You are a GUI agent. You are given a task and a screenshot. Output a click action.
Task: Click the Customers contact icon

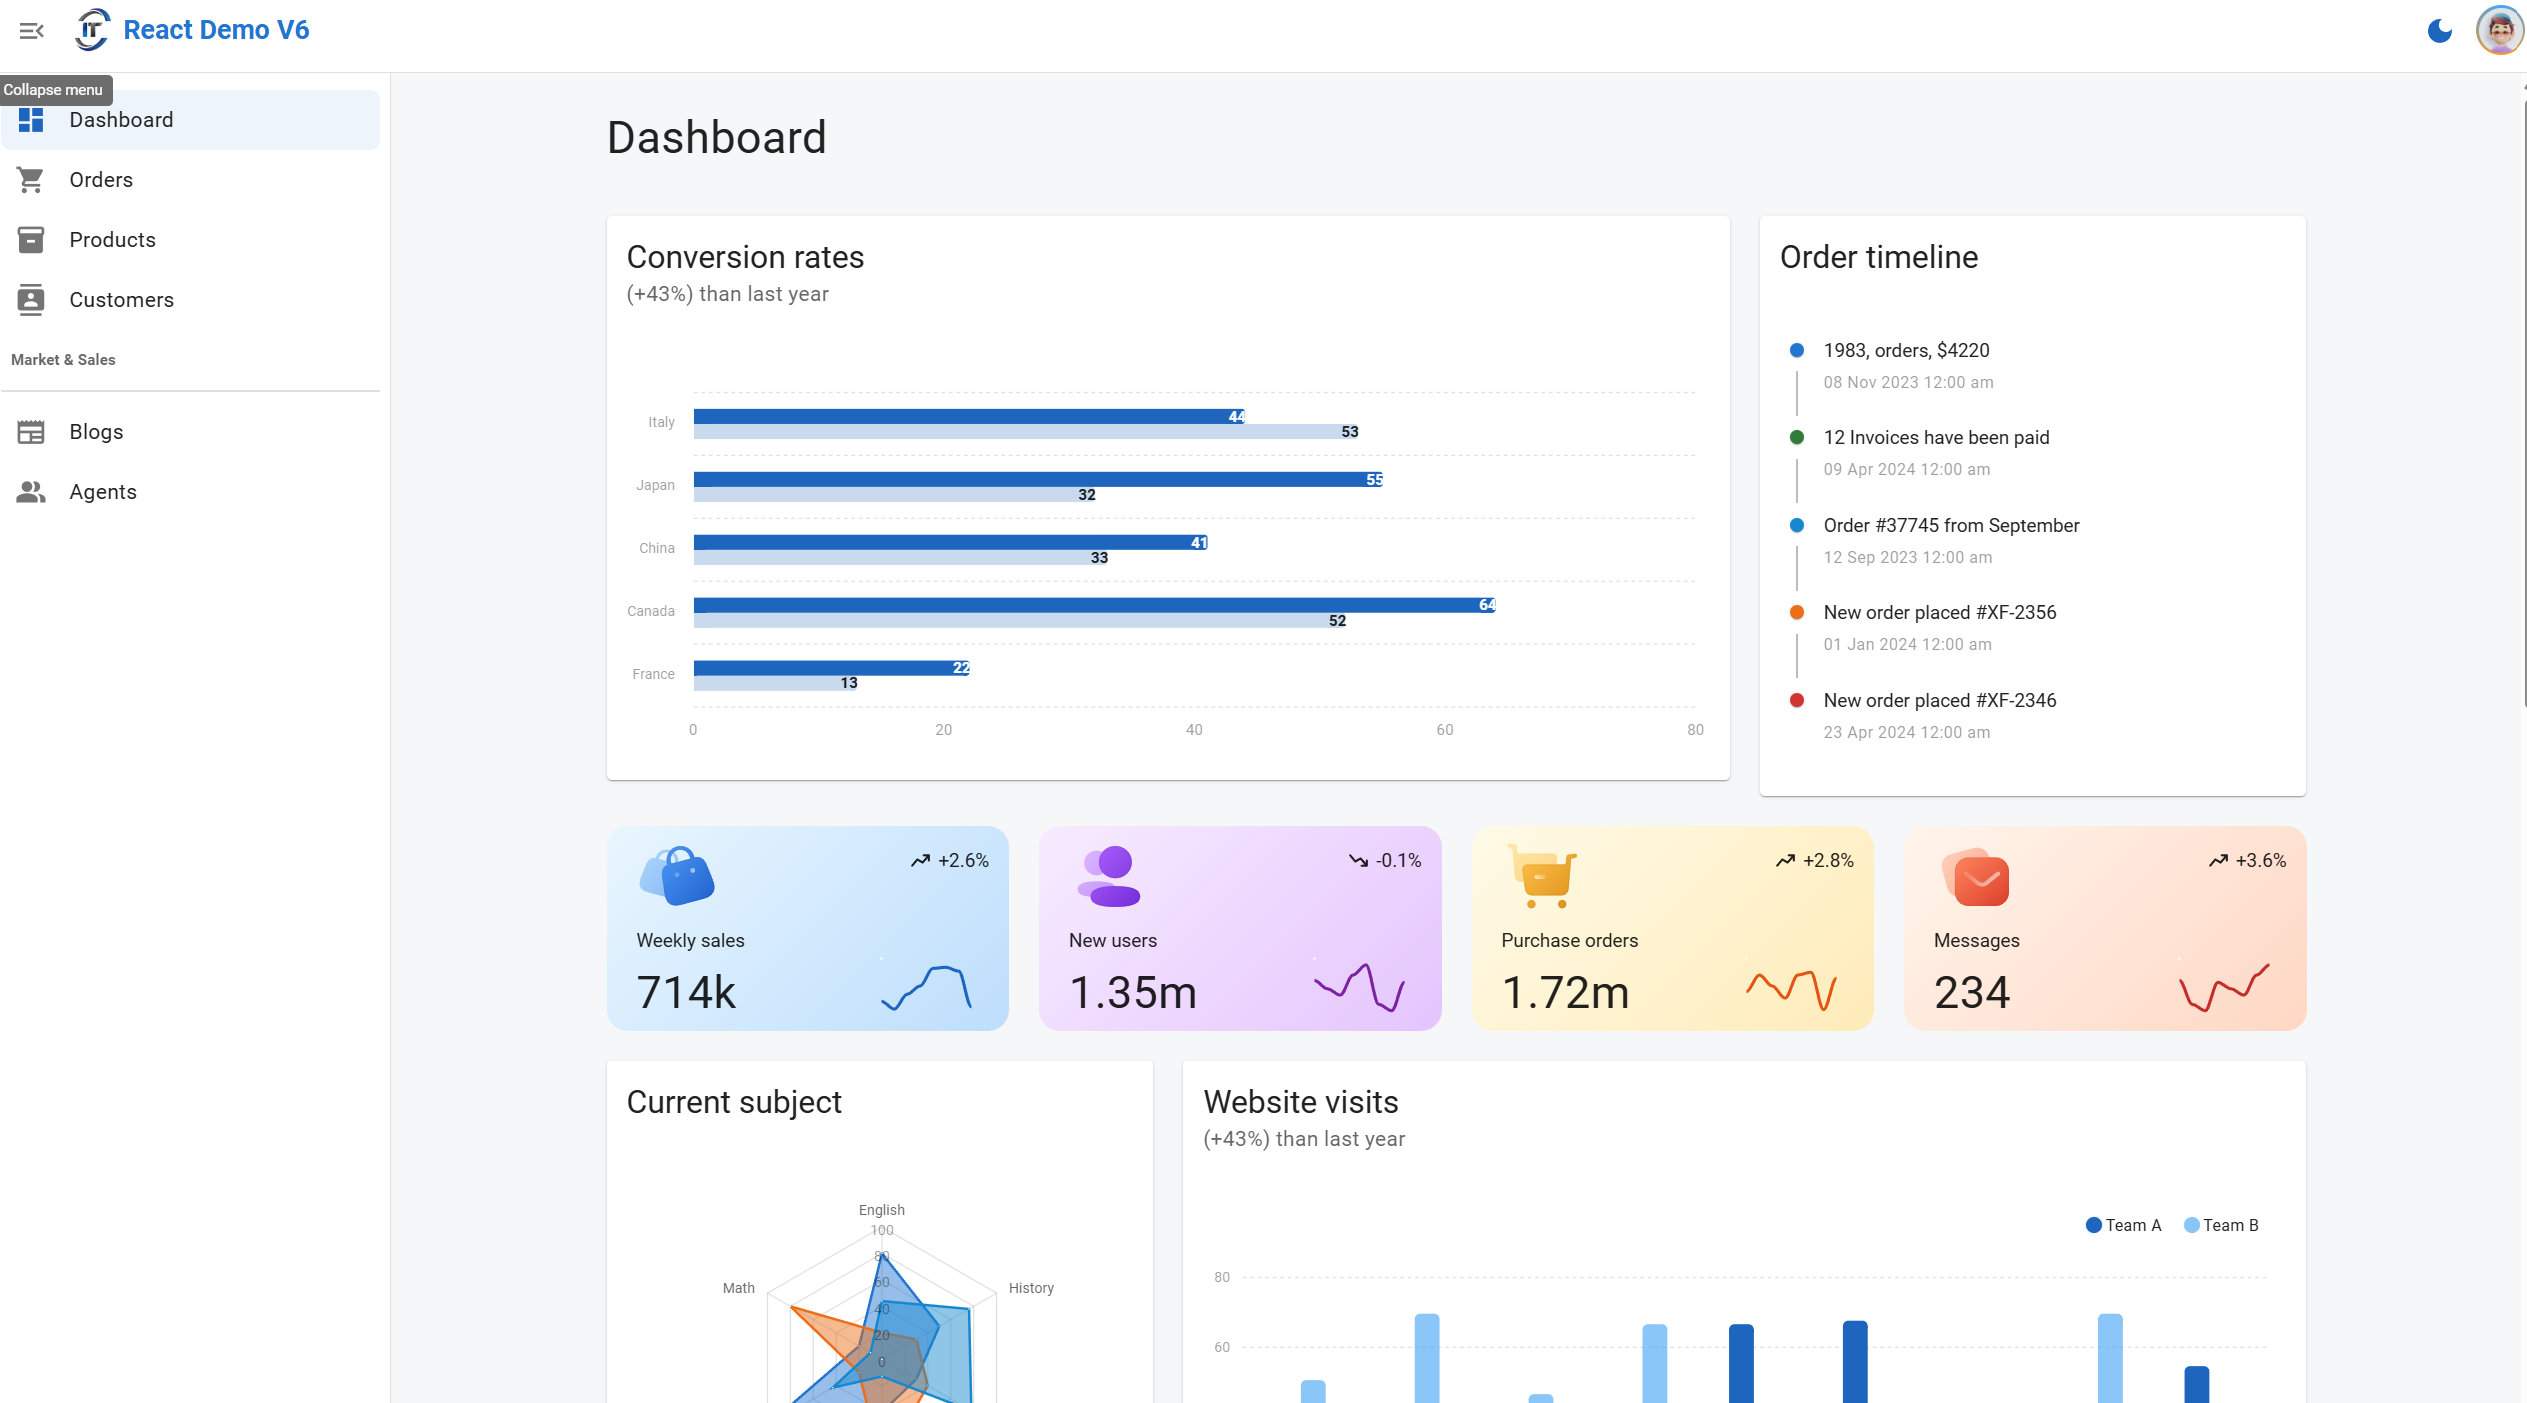[31, 300]
